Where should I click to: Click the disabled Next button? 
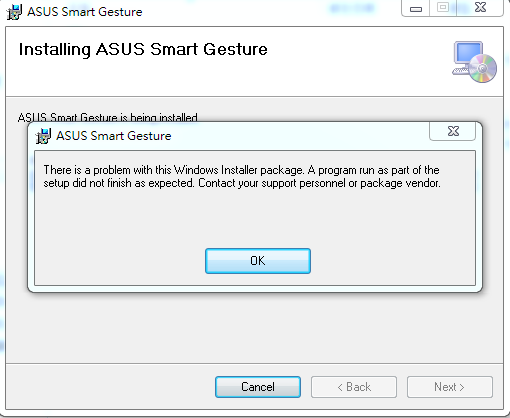449,387
